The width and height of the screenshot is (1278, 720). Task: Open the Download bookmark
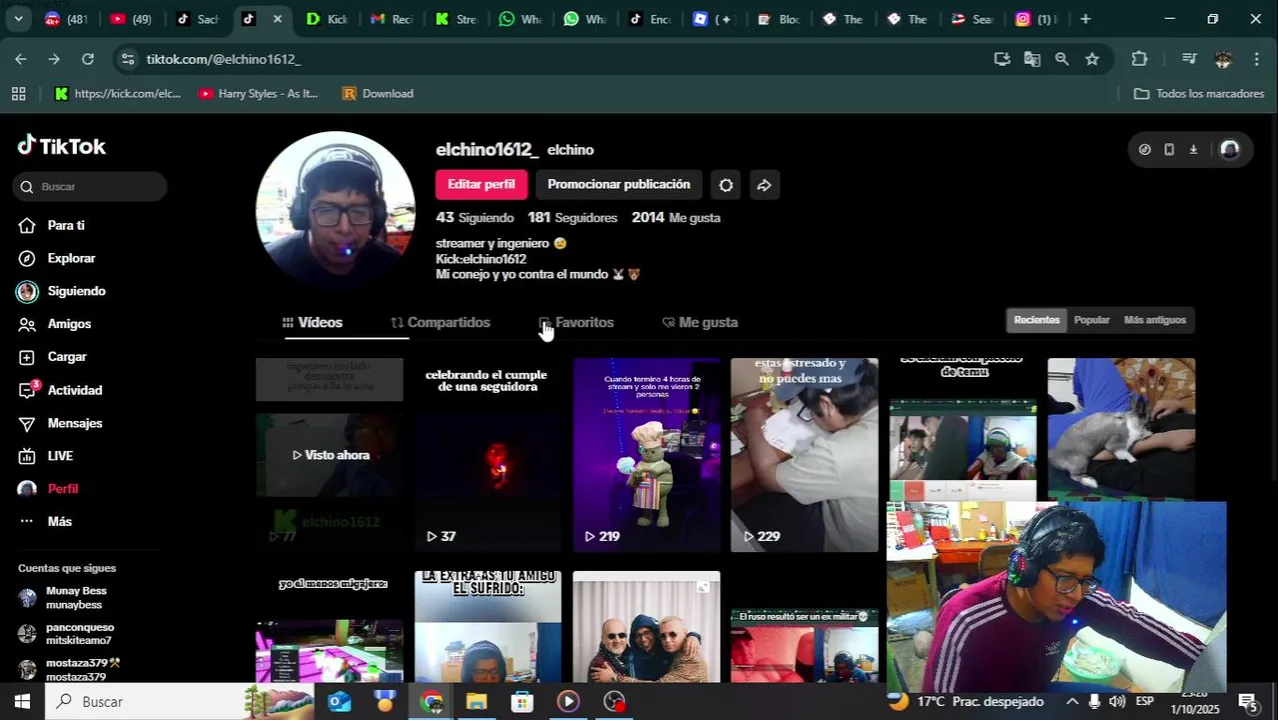point(378,94)
